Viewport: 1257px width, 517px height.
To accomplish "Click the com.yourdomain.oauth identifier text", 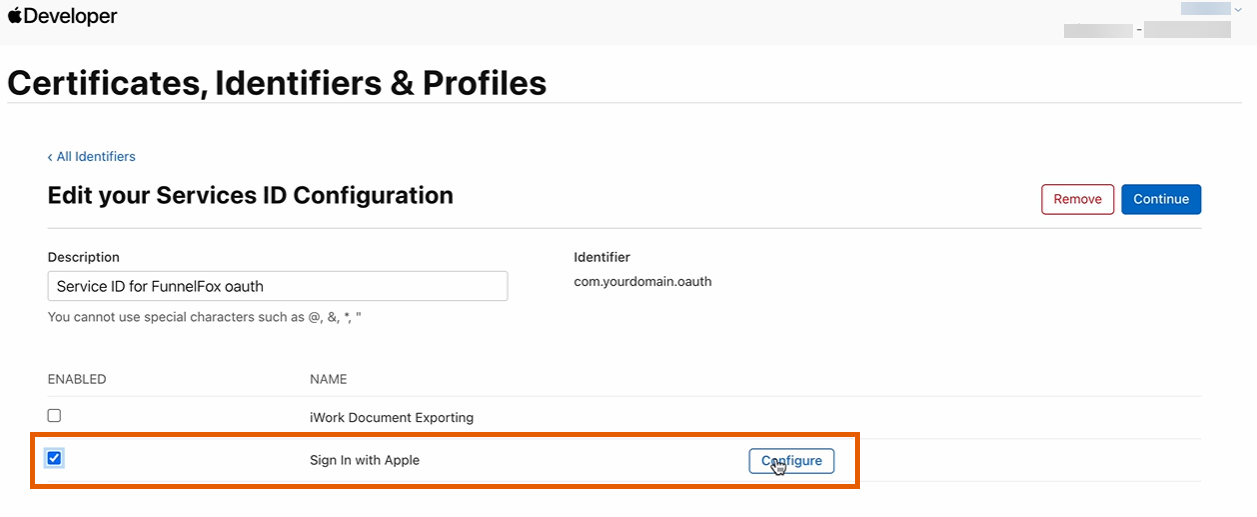I will click(x=642, y=282).
